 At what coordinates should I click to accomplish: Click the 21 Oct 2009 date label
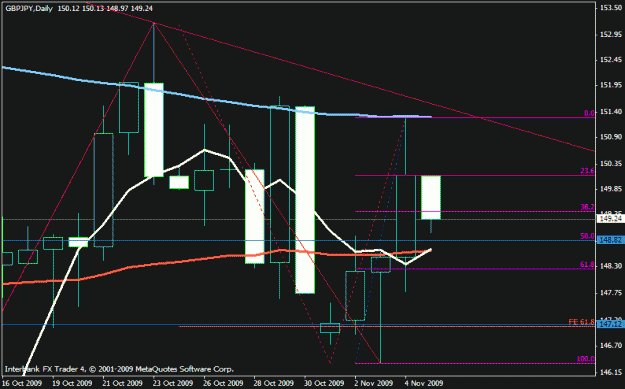coord(123,383)
